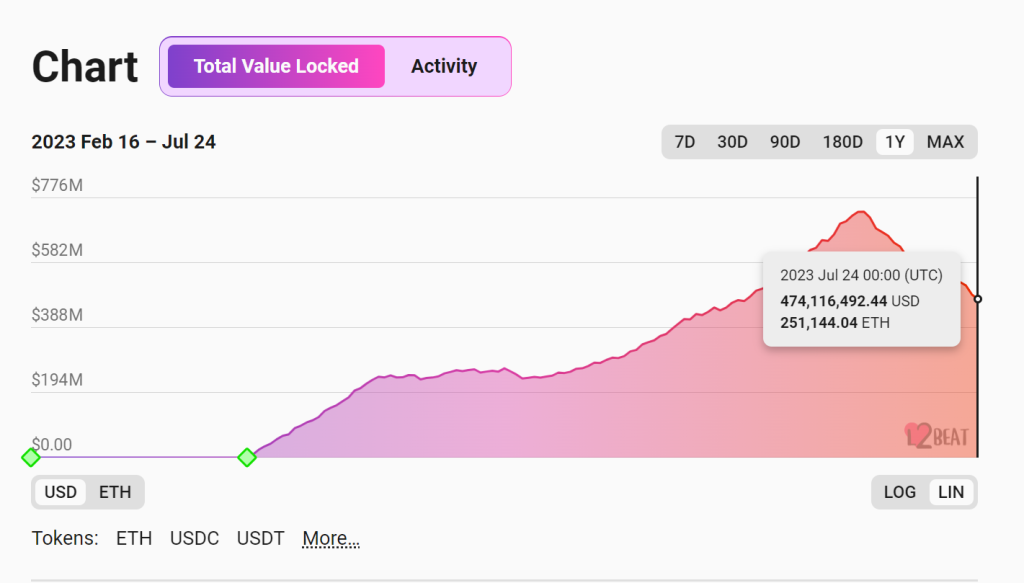Click the first green diamond milestone marker
The width and height of the screenshot is (1024, 583).
(x=31, y=457)
